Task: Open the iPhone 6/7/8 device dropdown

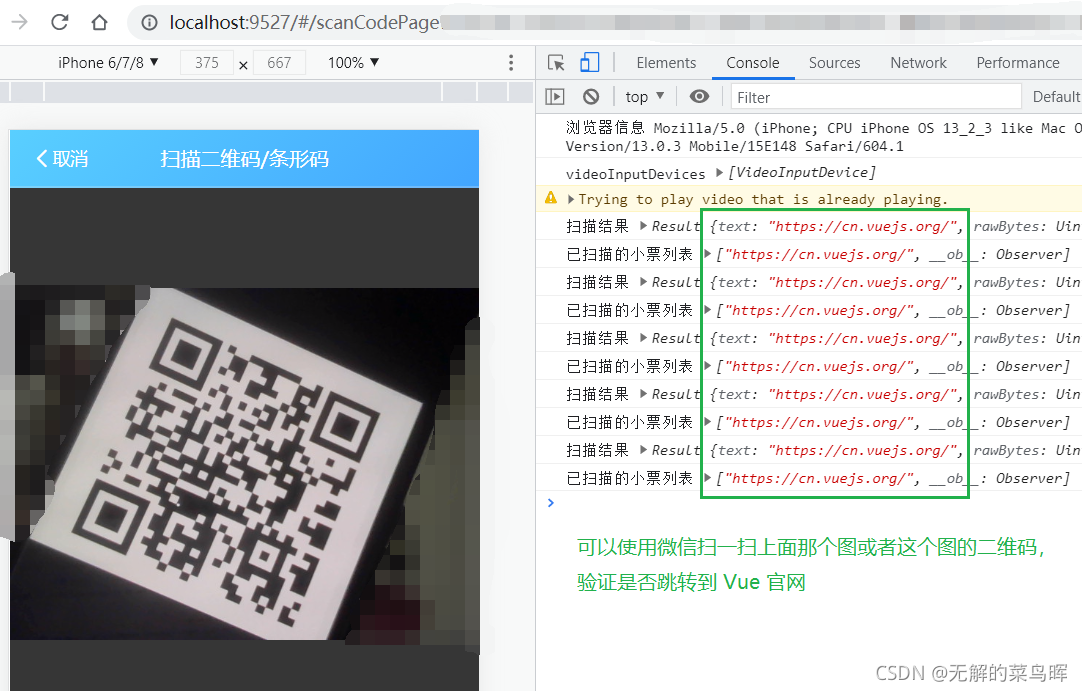Action: [x=108, y=63]
